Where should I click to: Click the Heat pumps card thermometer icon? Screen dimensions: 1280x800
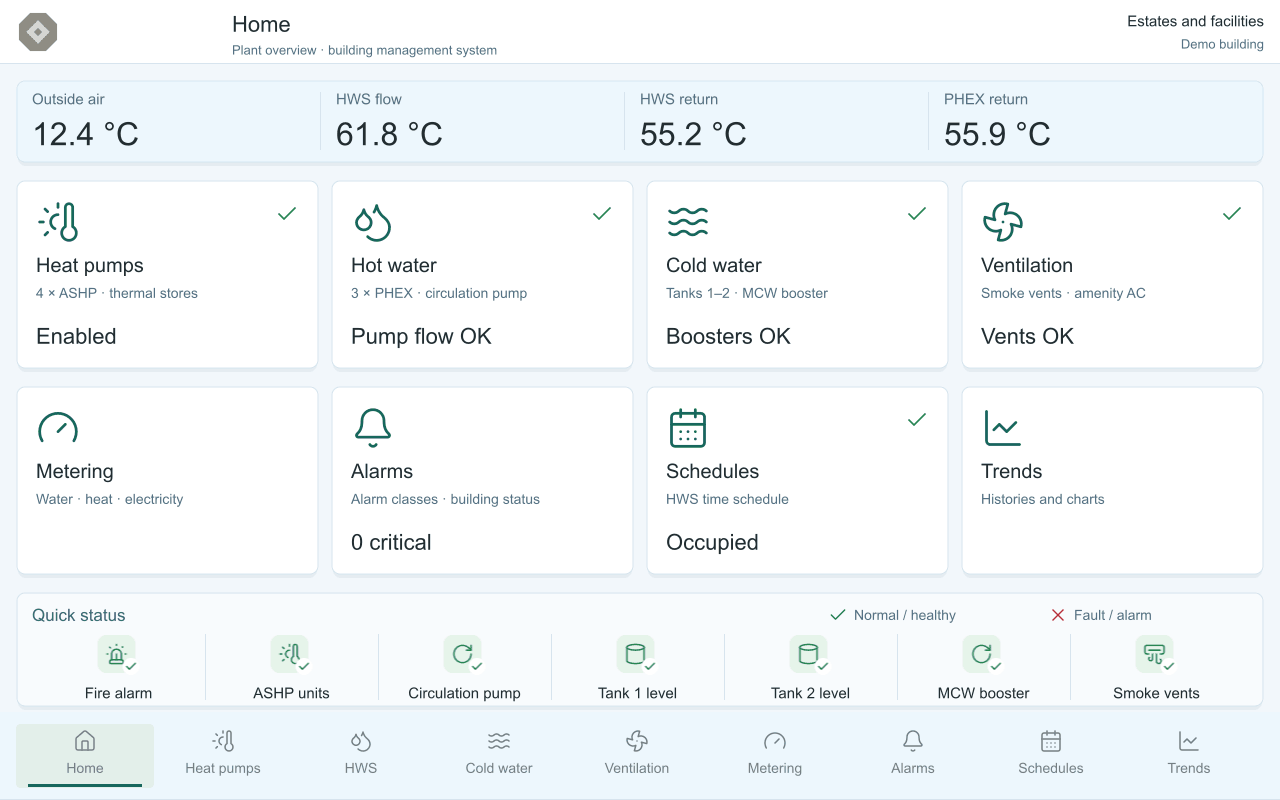[x=57, y=222]
